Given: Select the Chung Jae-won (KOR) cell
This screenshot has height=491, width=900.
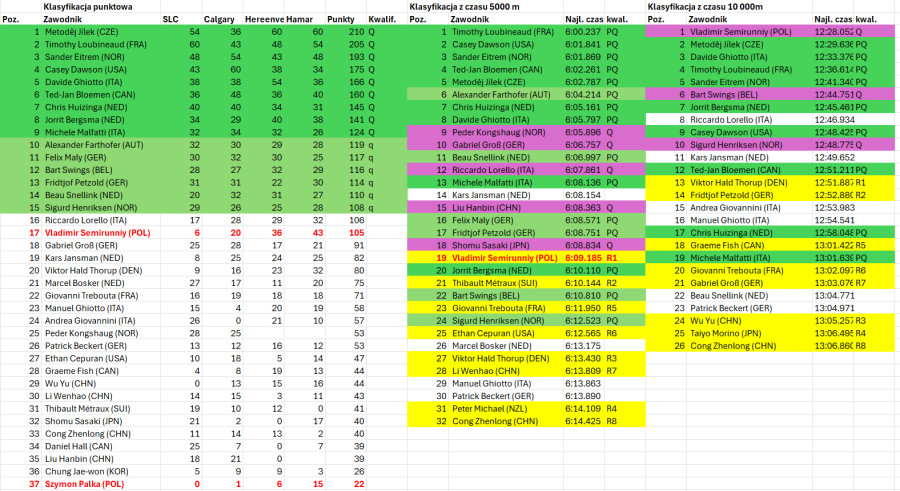Looking at the screenshot, I should coord(86,470).
